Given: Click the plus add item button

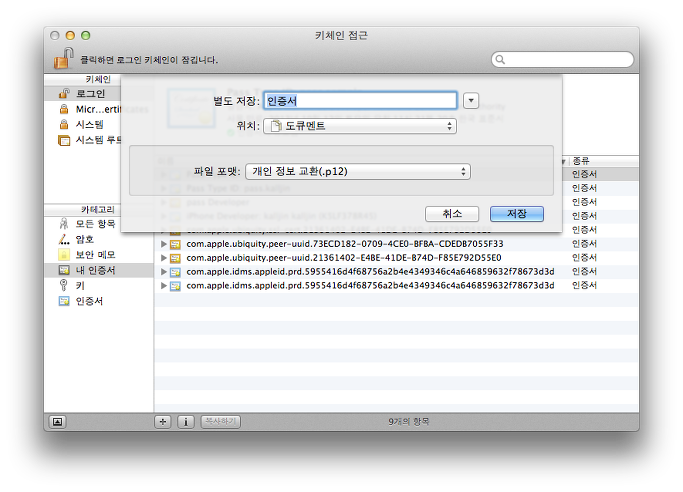Looking at the screenshot, I should [x=162, y=421].
